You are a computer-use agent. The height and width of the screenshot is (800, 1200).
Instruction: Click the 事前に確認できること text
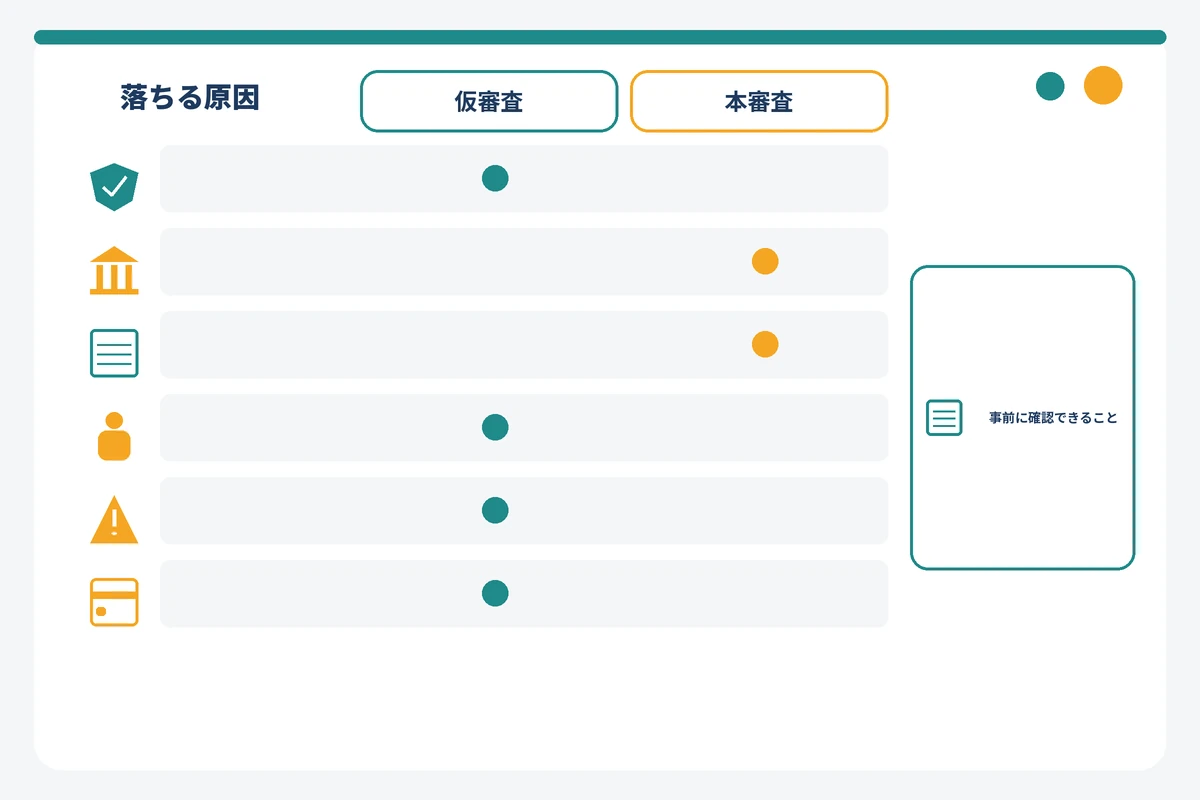1053,418
